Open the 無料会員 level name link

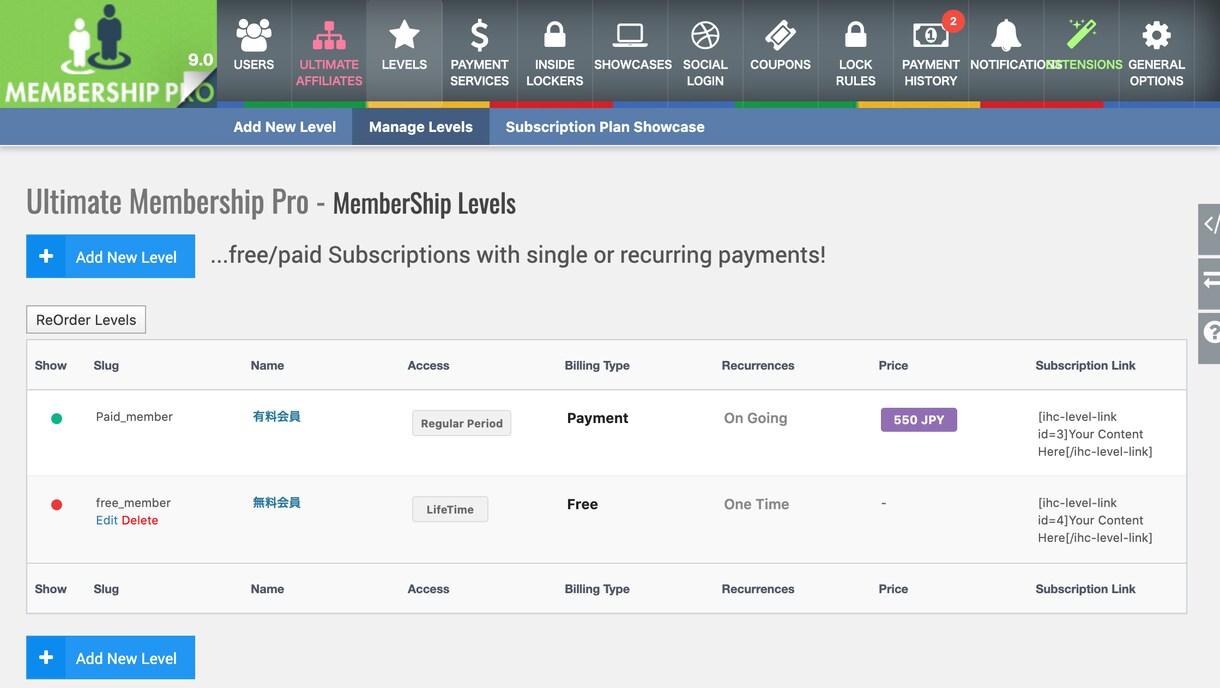277,503
